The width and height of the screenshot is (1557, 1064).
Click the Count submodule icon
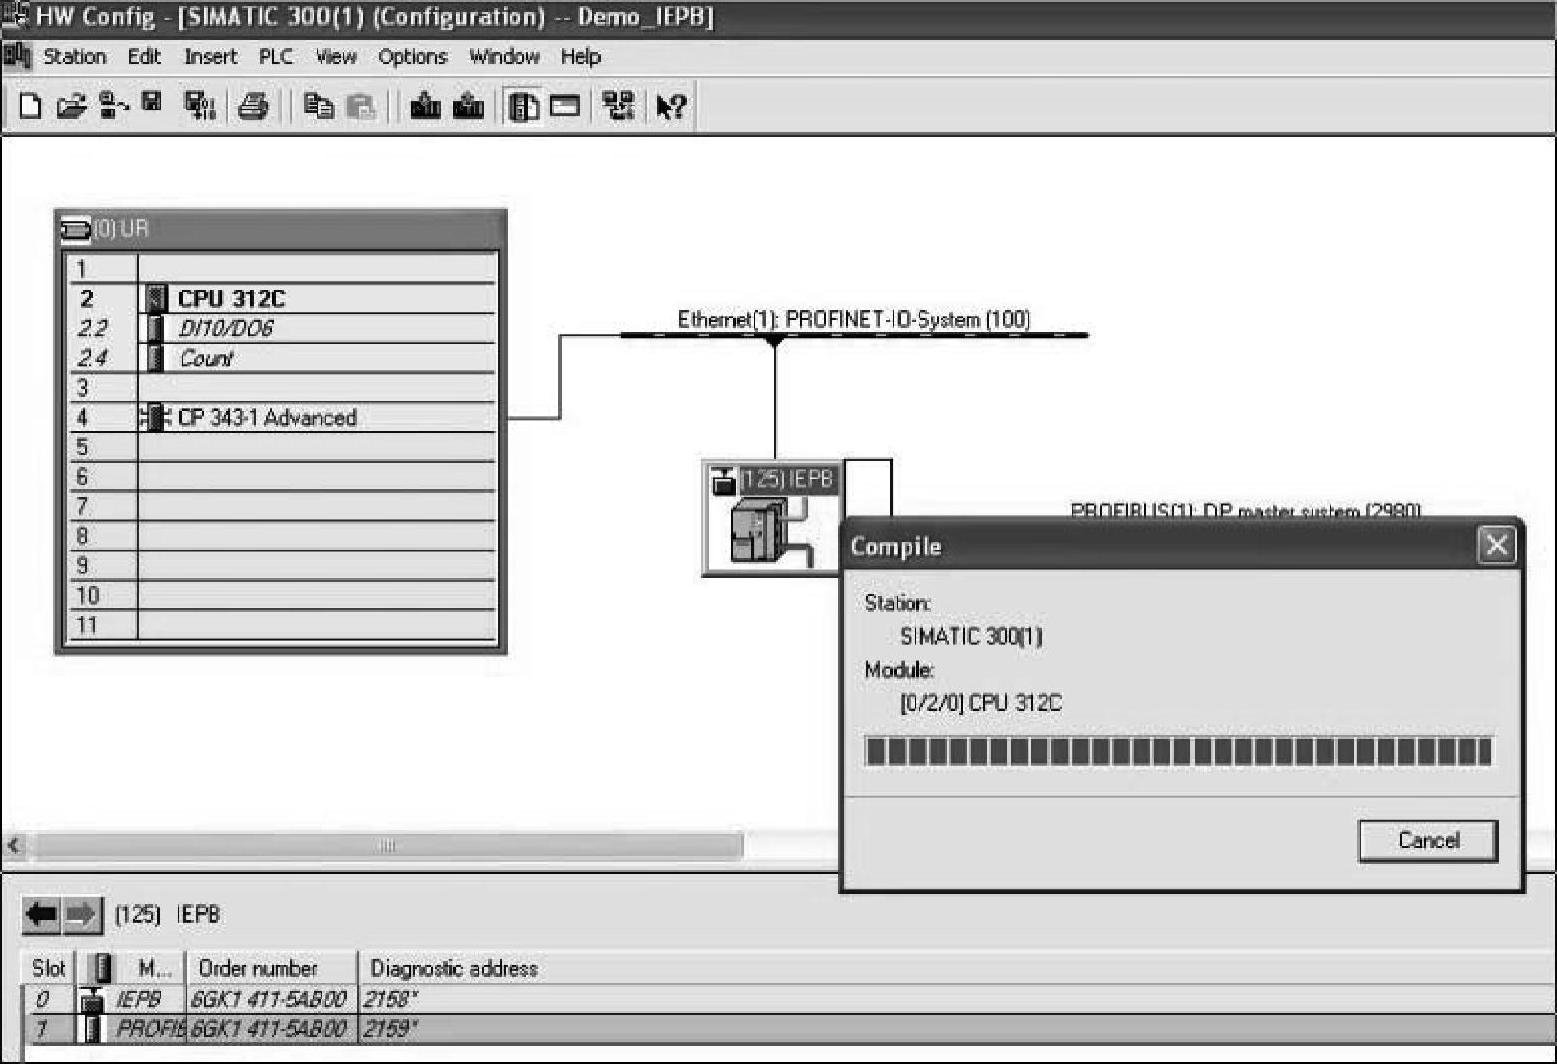pyautogui.click(x=156, y=358)
